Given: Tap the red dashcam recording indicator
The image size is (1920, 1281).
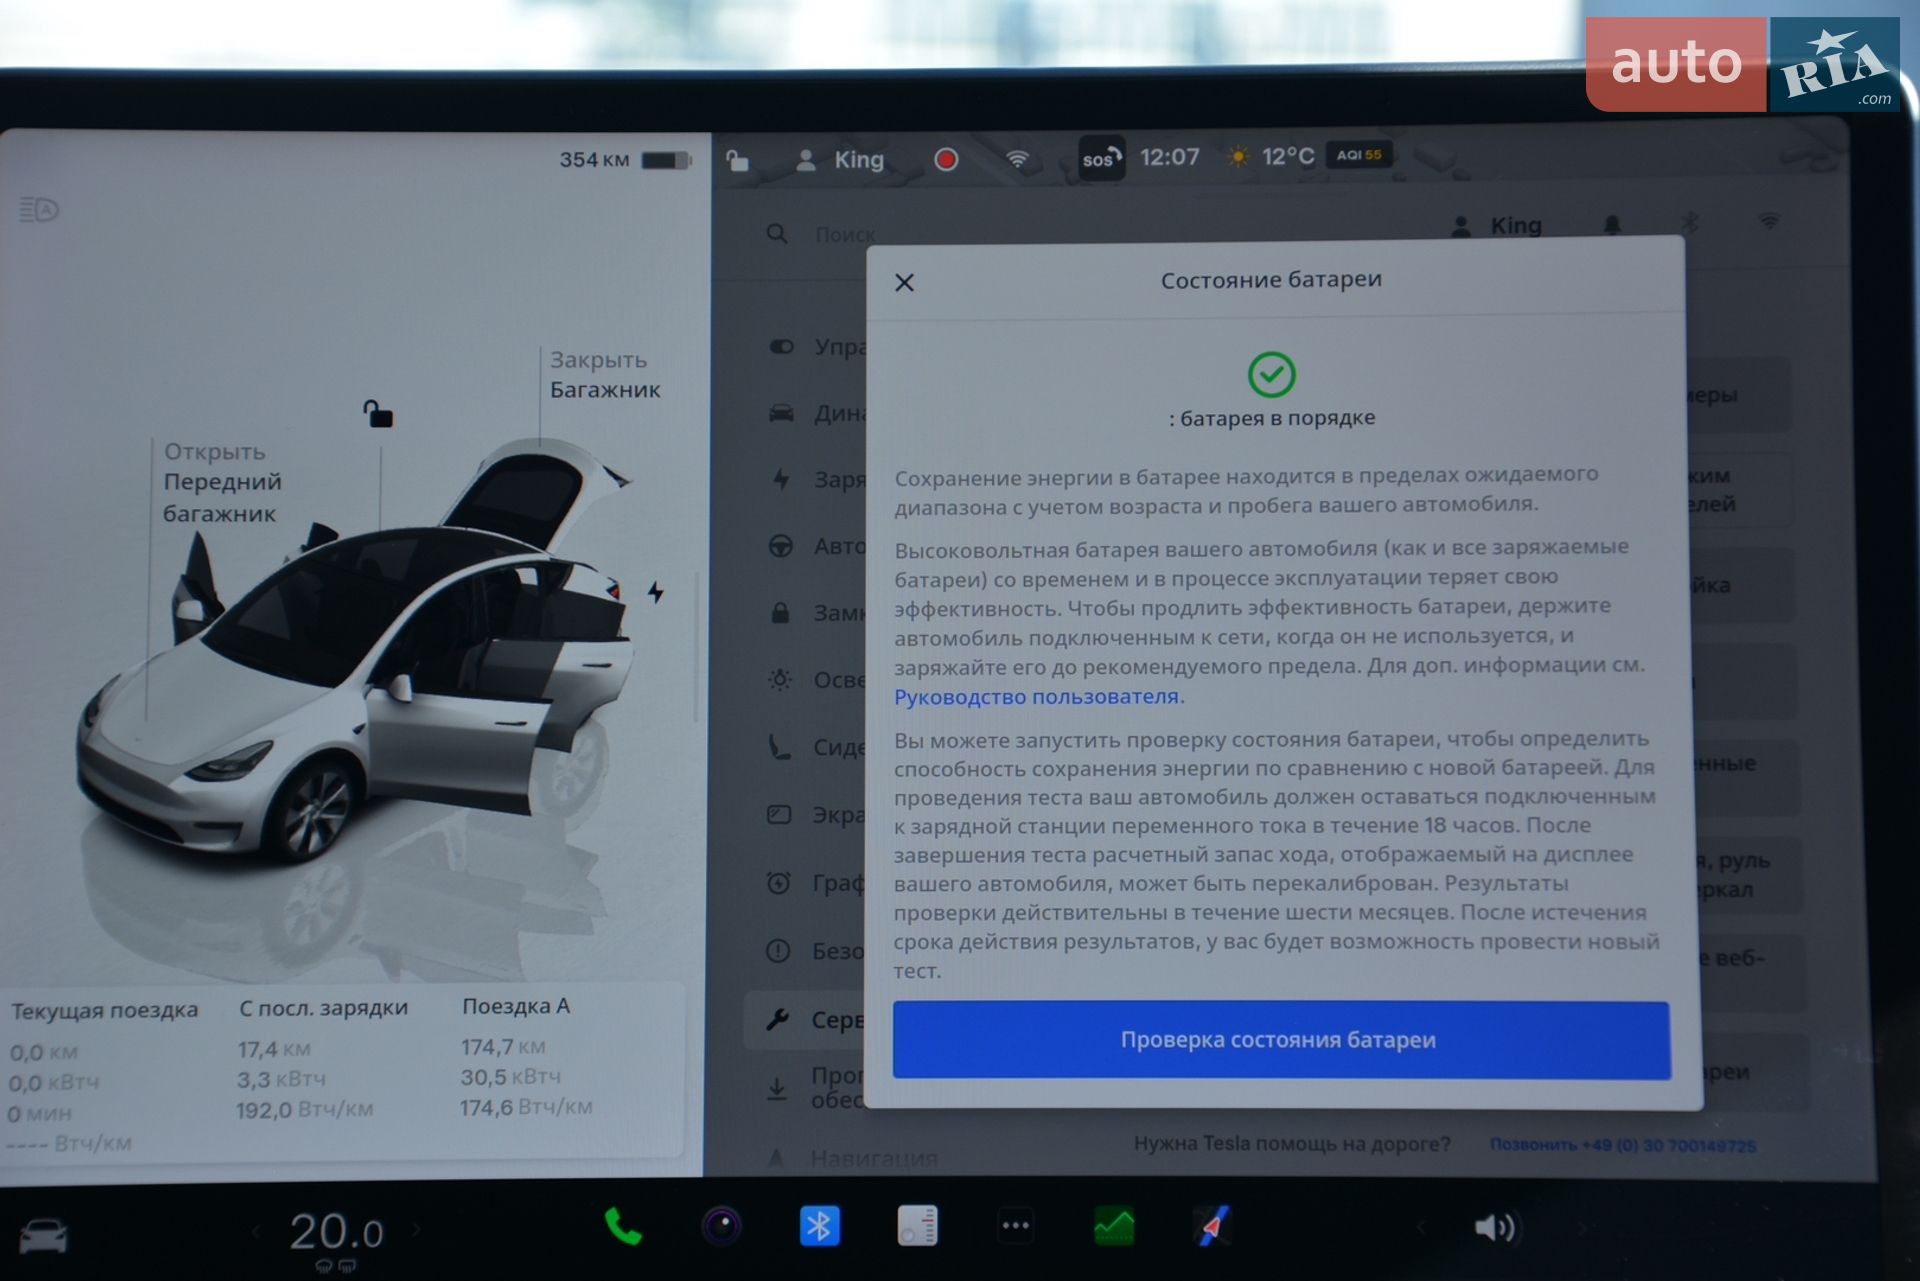Looking at the screenshot, I should [946, 159].
